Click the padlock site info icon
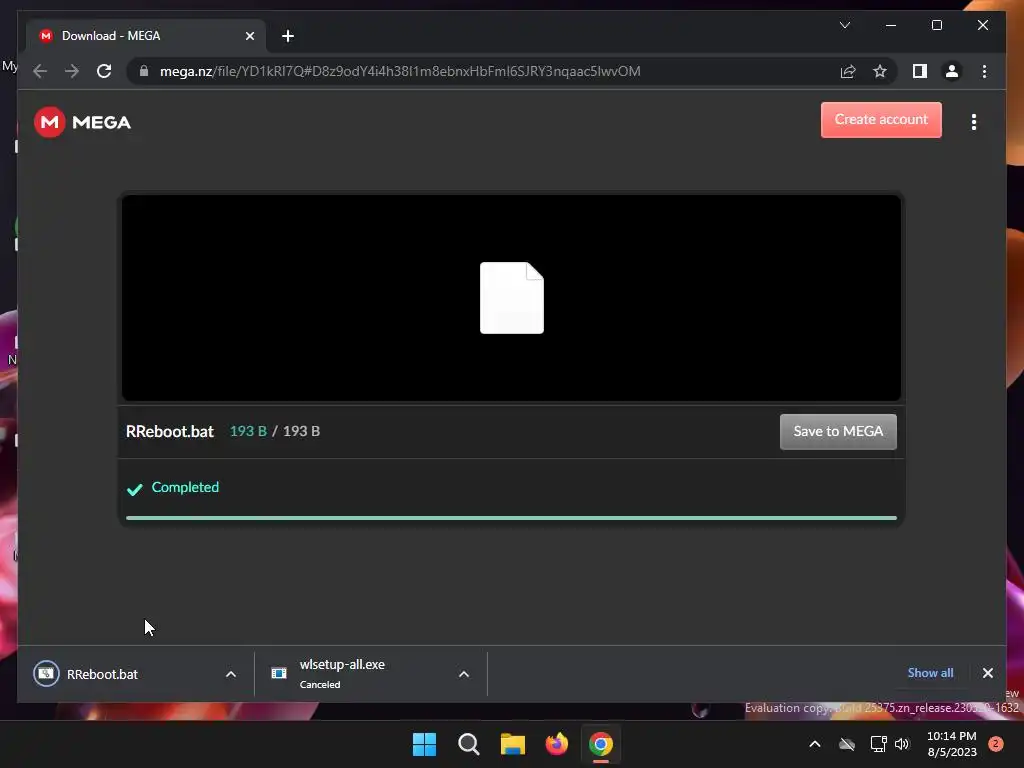Viewport: 1024px width, 768px height. tap(144, 71)
